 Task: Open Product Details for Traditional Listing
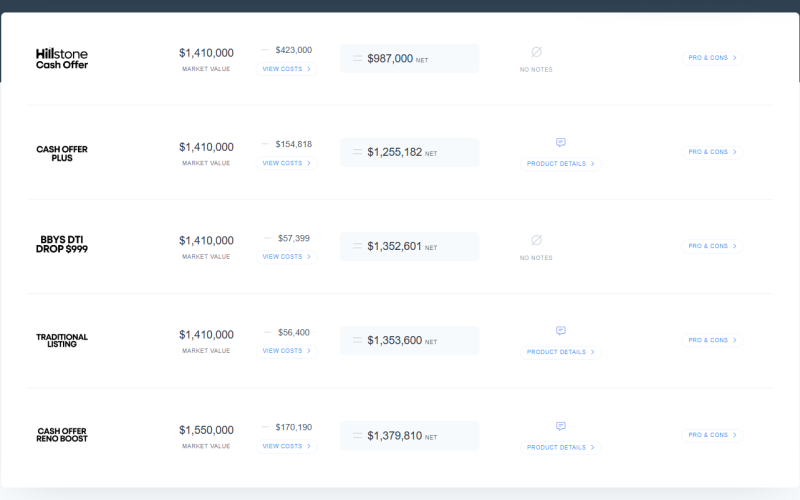[560, 352]
